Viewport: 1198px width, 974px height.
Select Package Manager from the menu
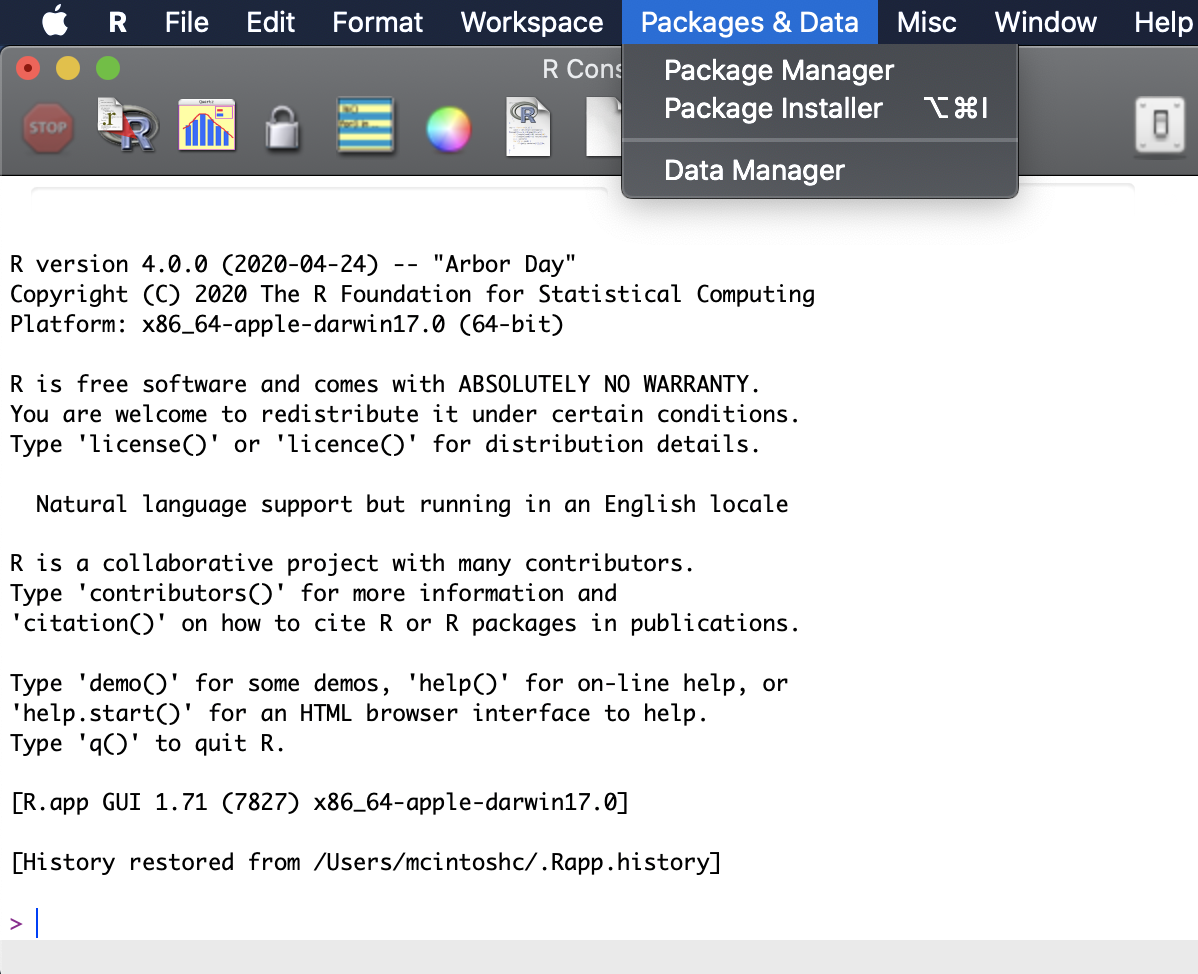(779, 70)
